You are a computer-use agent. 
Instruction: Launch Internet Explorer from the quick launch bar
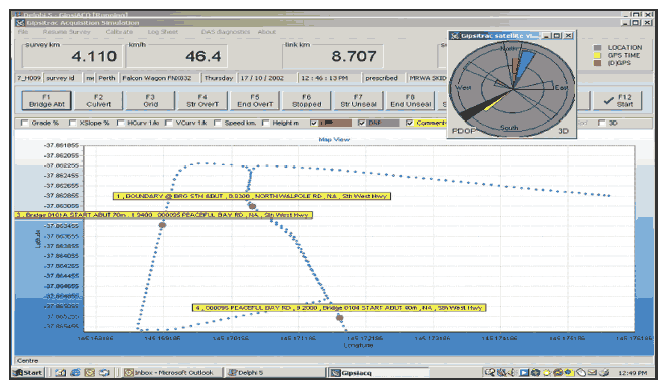(75, 373)
